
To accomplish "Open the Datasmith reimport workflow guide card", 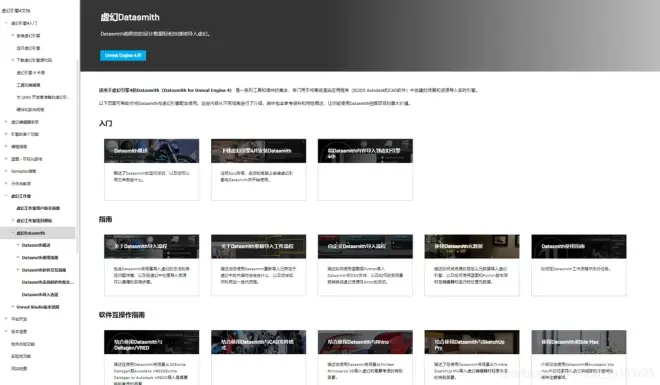I will coord(258,265).
